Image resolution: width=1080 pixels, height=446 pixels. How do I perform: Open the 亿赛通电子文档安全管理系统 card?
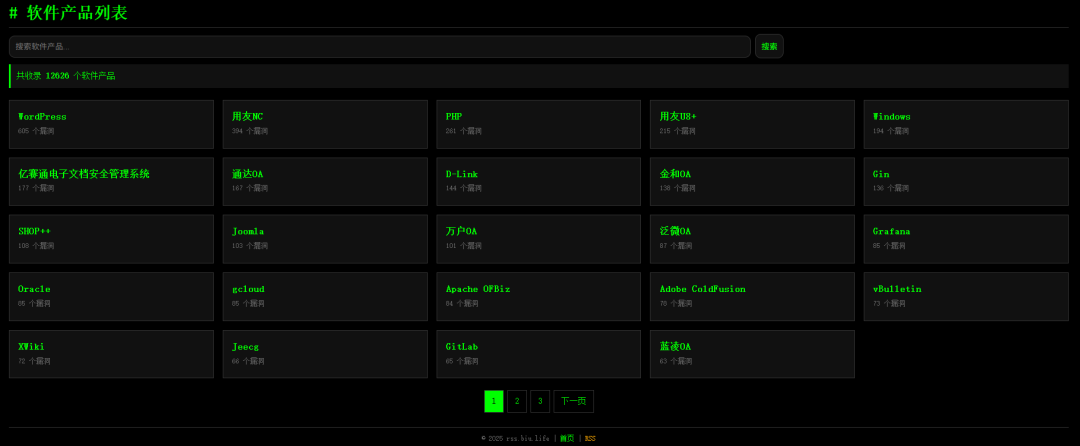tap(112, 182)
